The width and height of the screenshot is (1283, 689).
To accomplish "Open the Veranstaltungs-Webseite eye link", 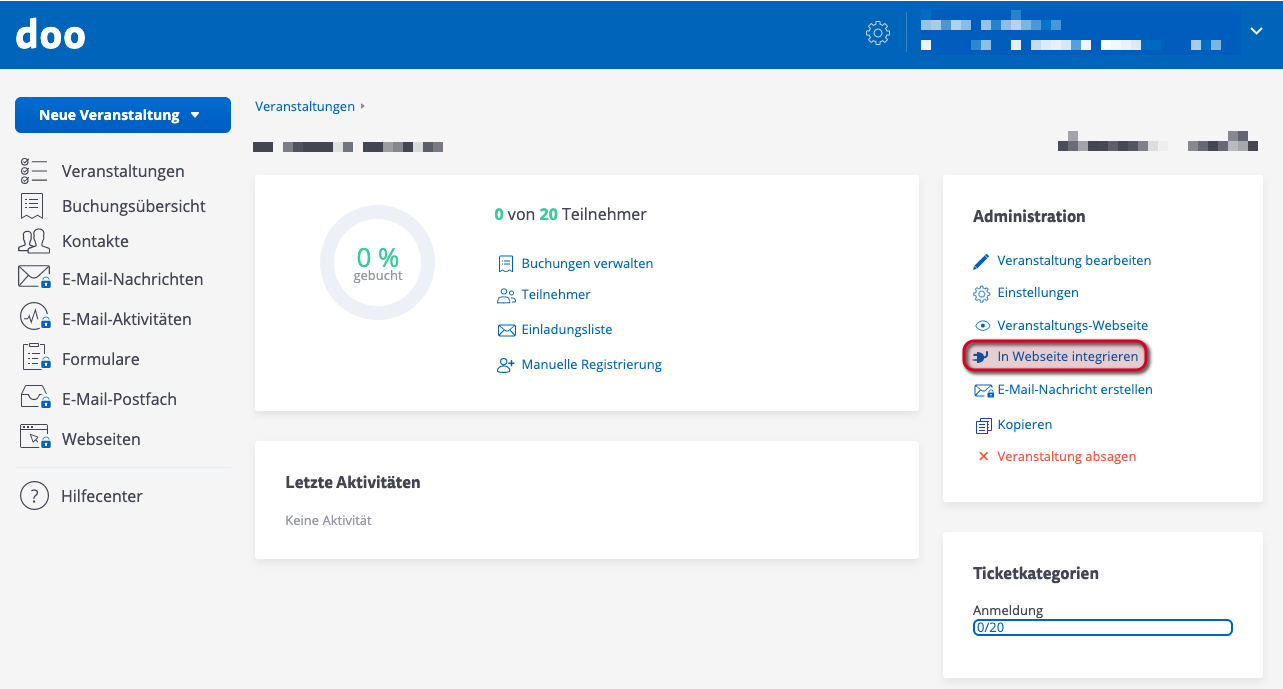I will (x=1072, y=325).
